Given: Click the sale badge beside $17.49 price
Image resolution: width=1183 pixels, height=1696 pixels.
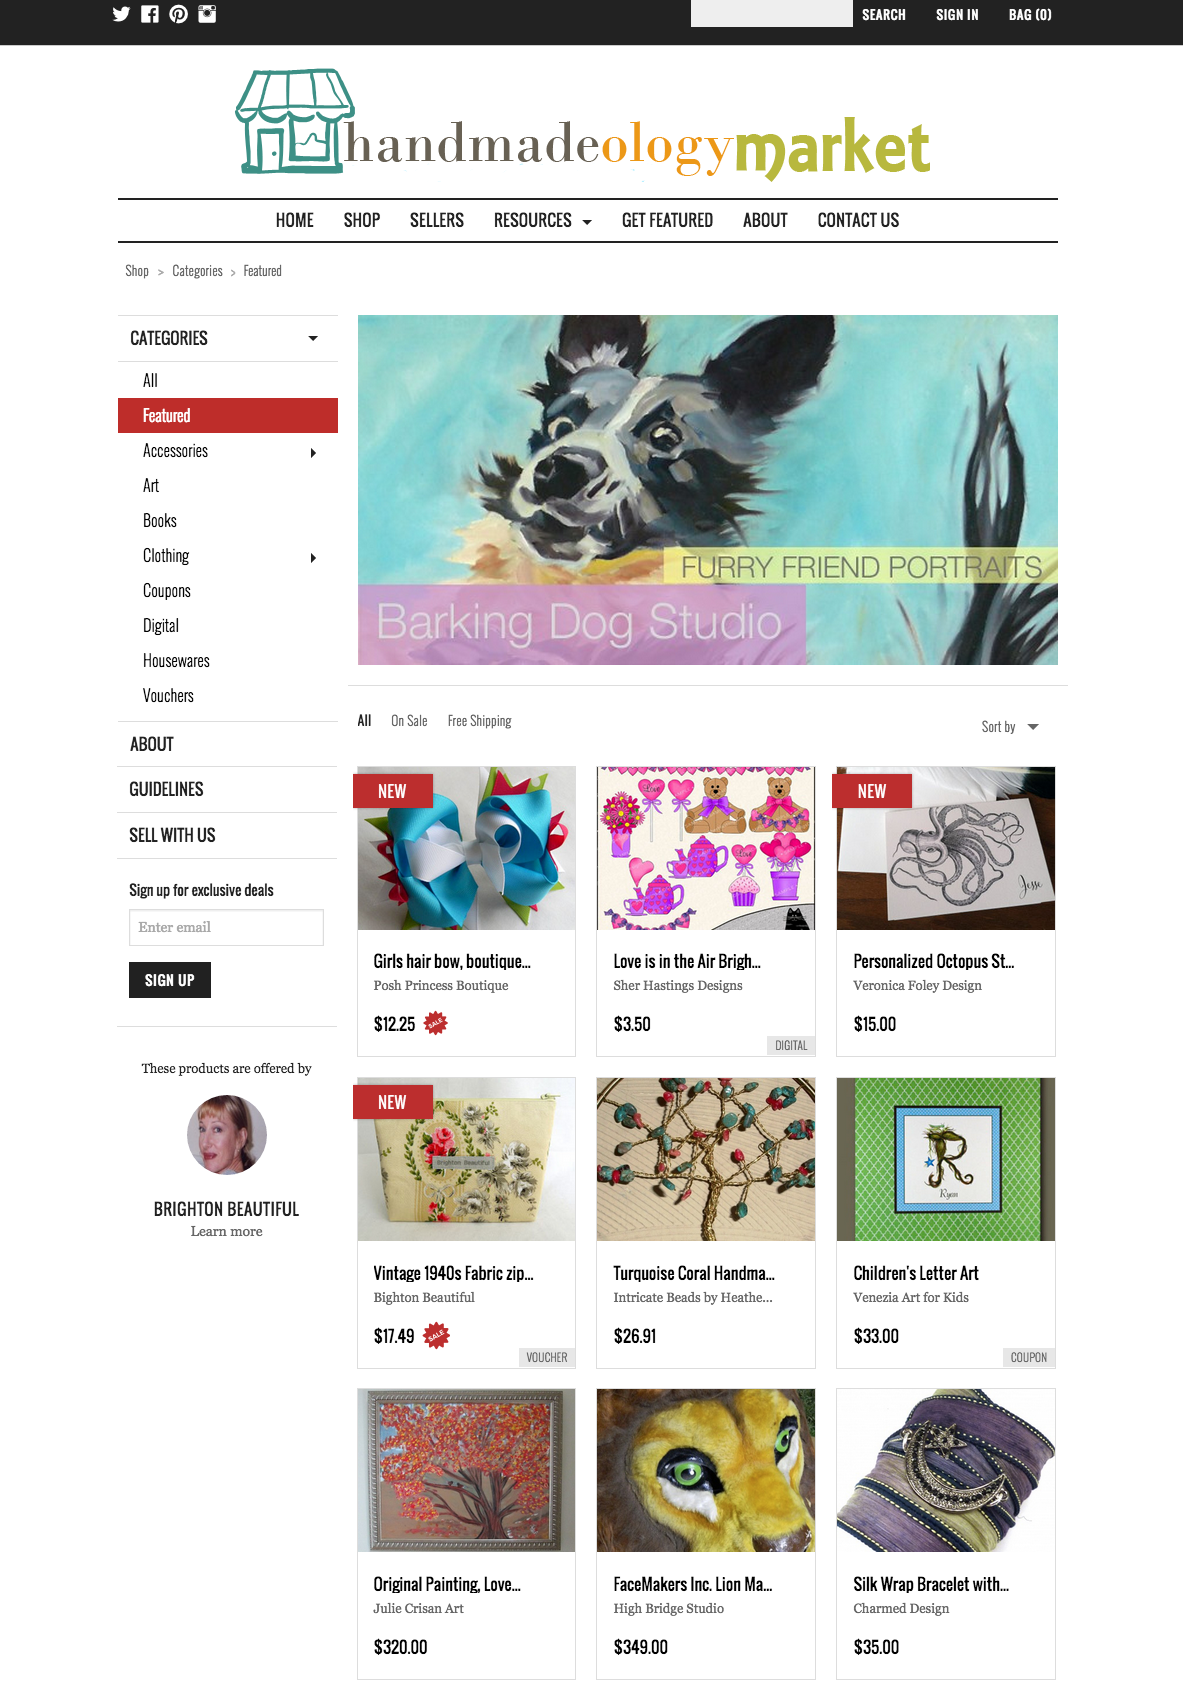Looking at the screenshot, I should [x=436, y=1335].
